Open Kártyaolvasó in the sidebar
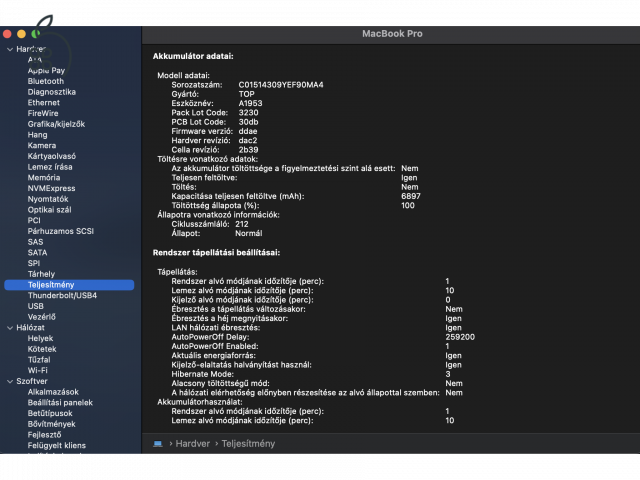Screen dimensions: 640x480 [x=52, y=156]
